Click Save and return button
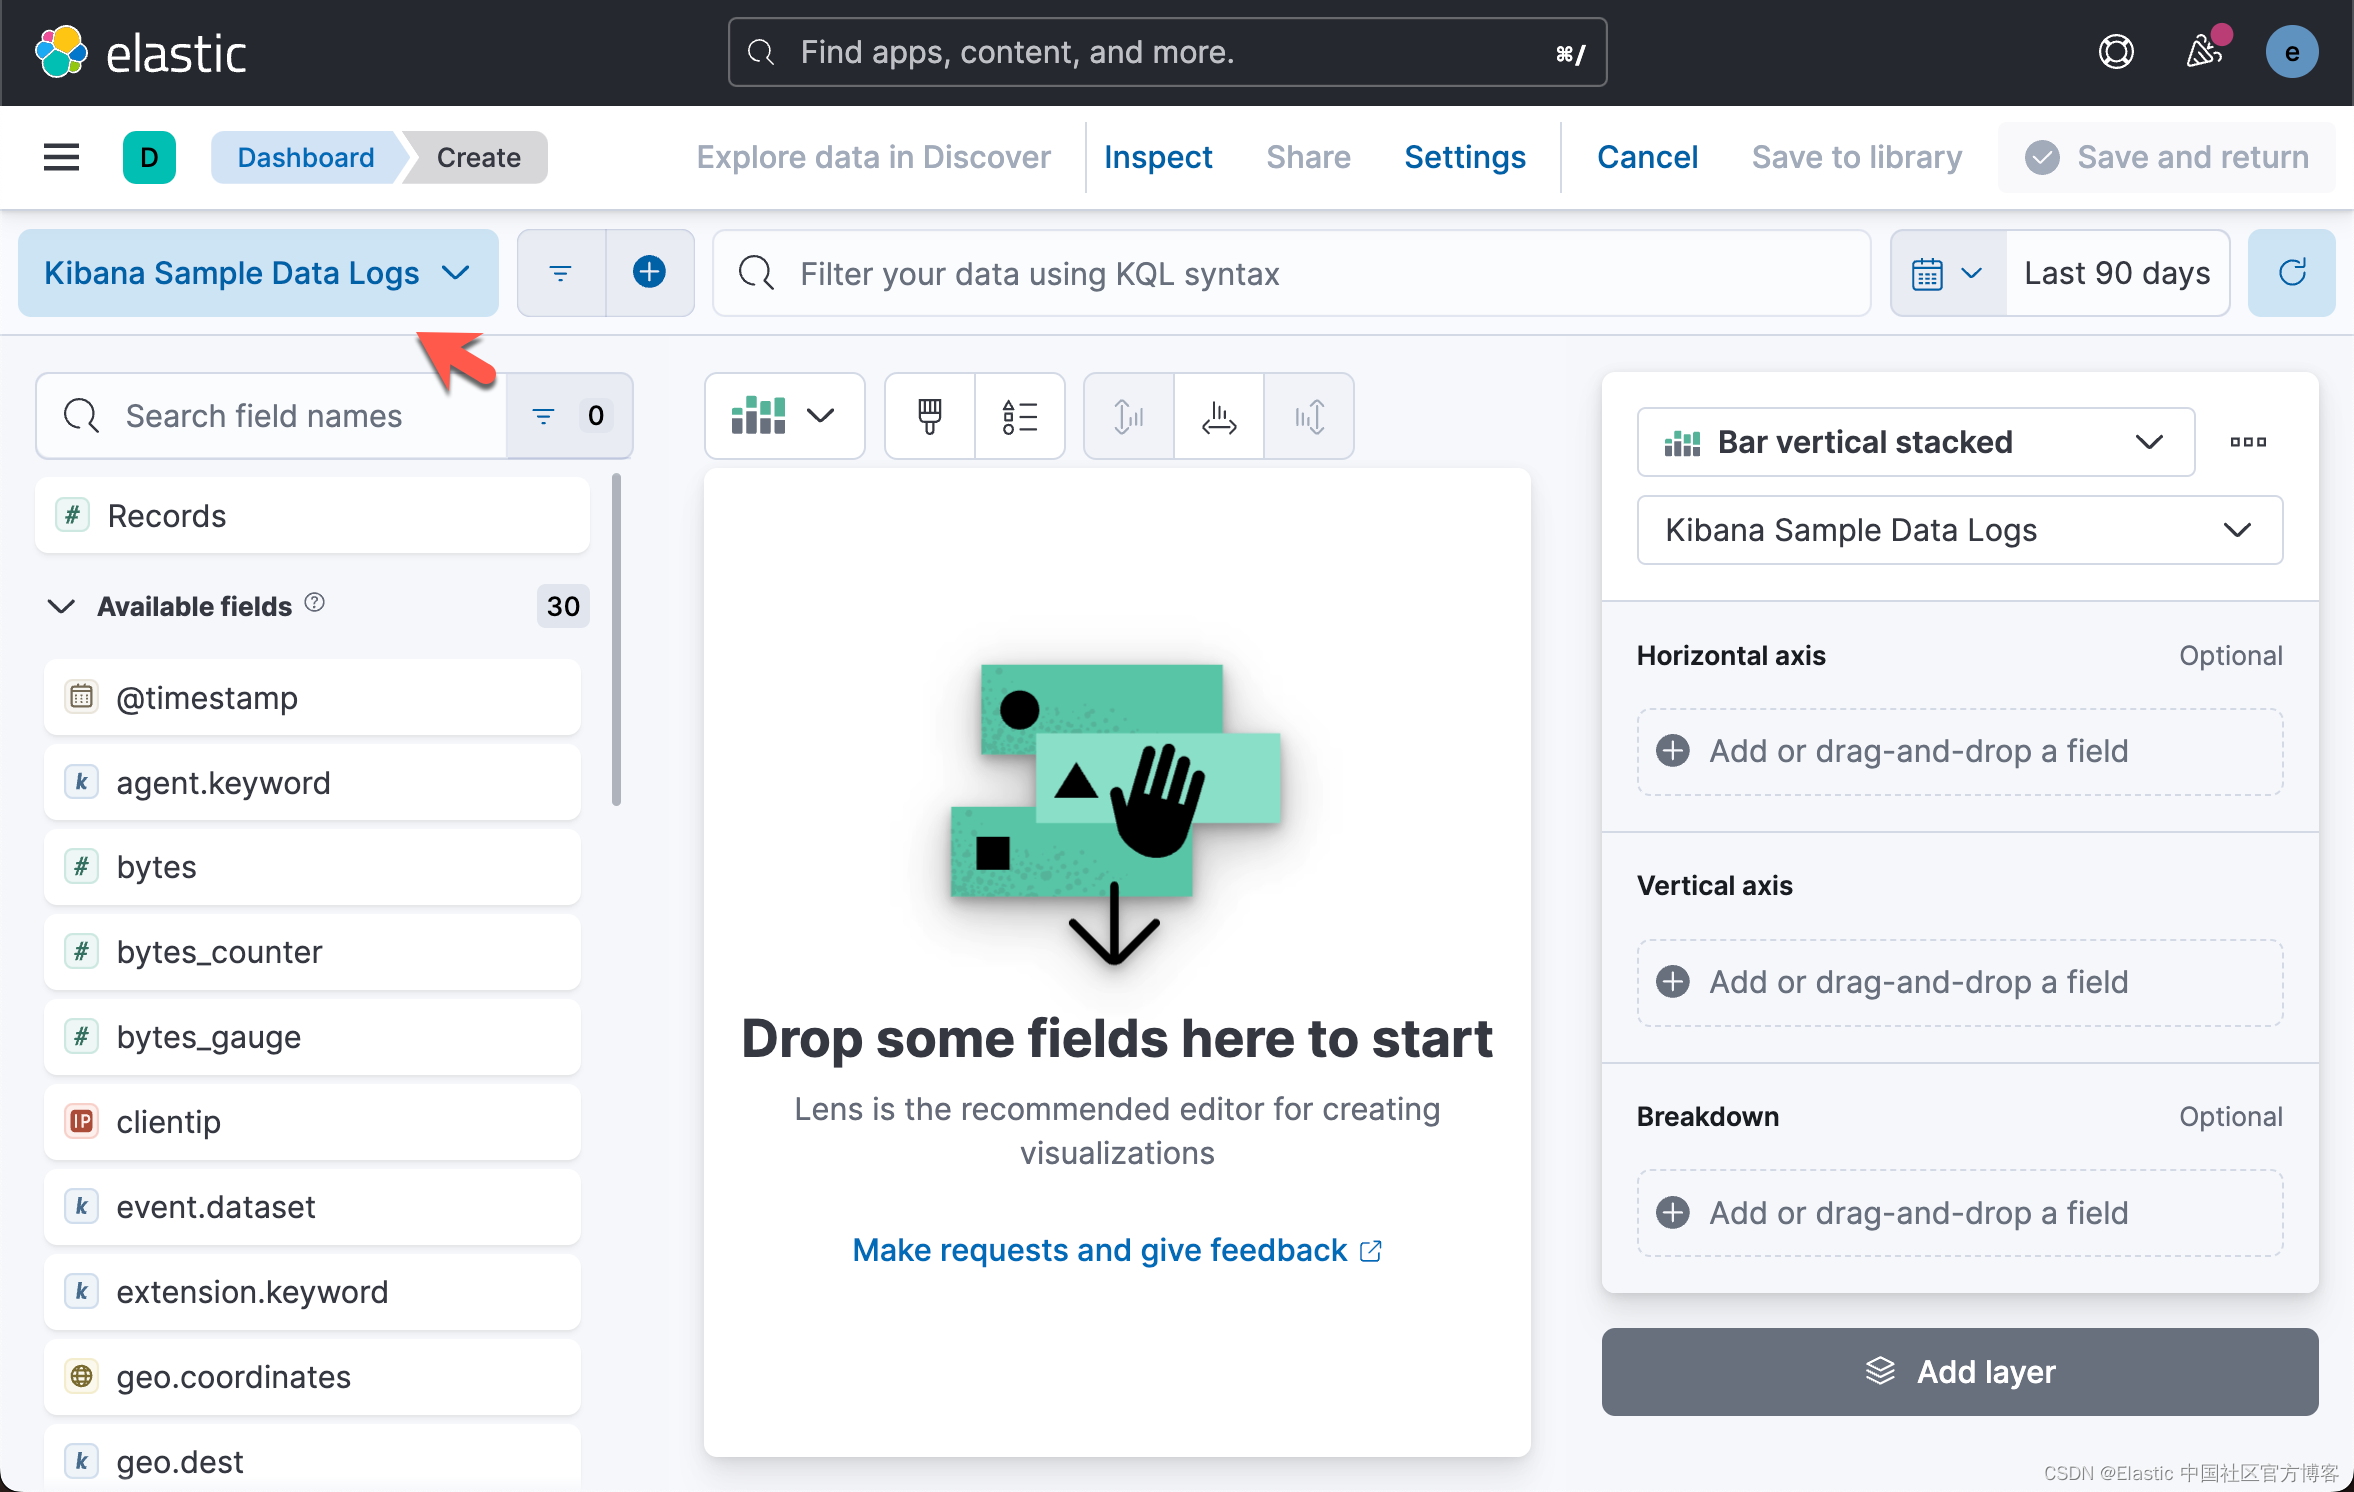The width and height of the screenshot is (2354, 1492). (2167, 157)
